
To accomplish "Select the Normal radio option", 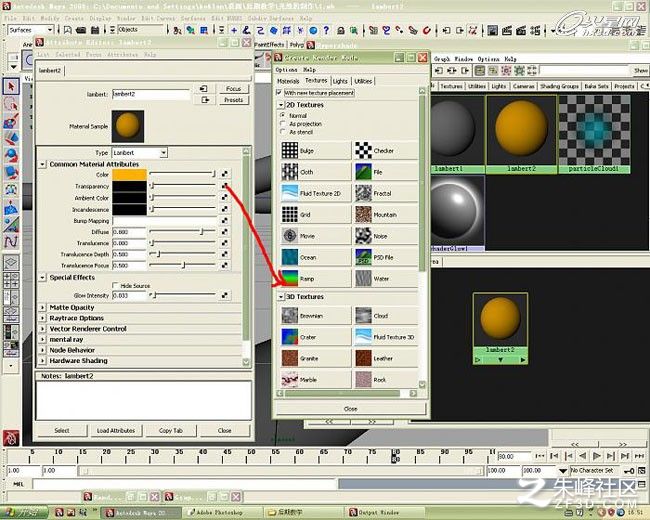I will point(283,115).
